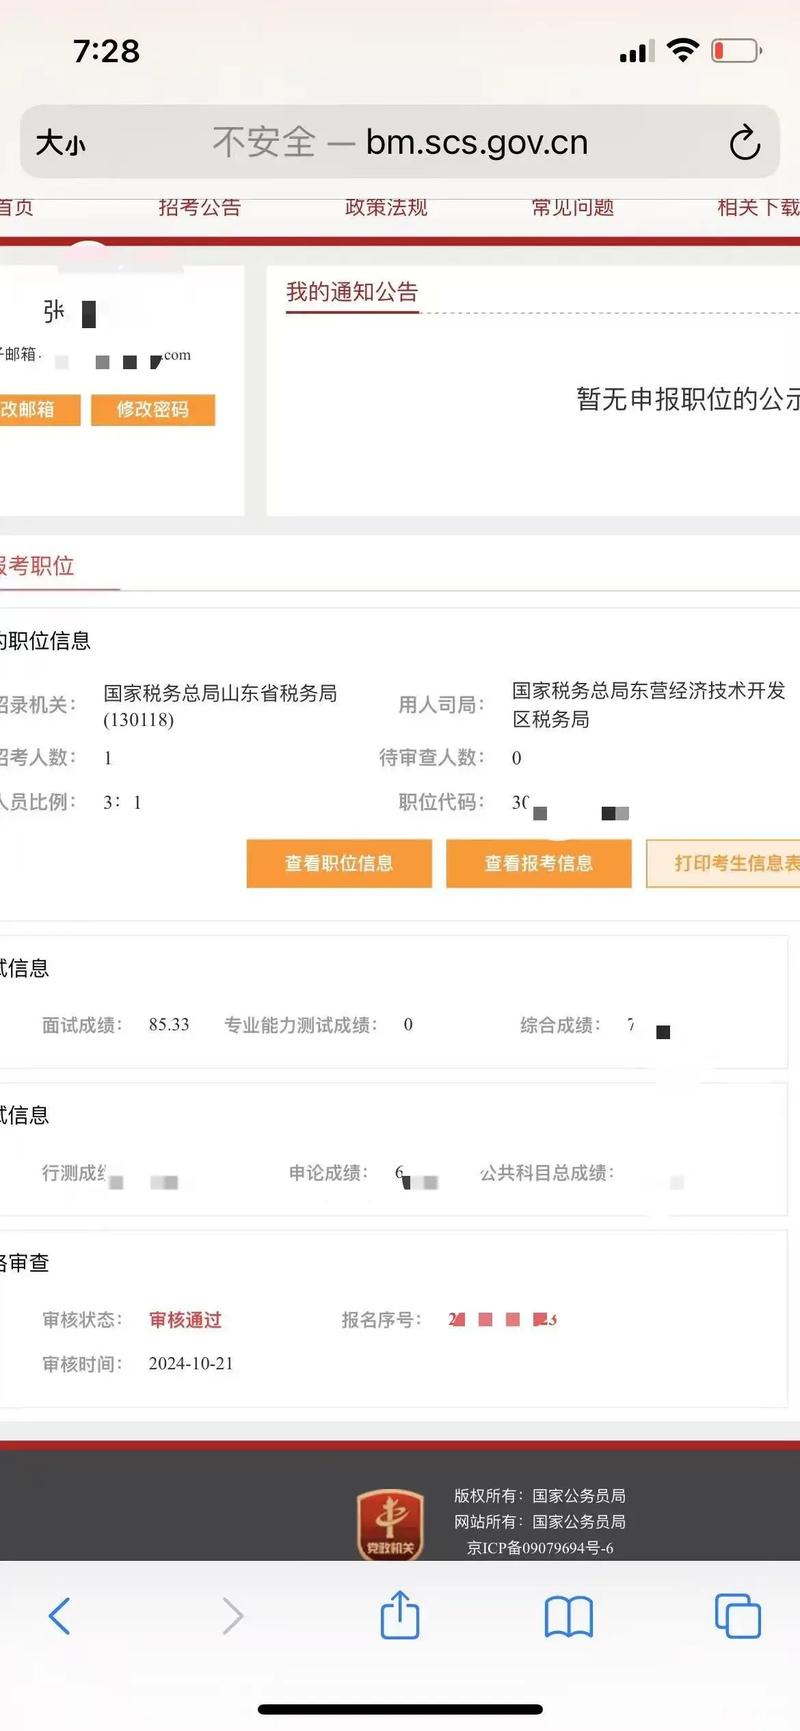Click the 查看职位信息 button
Screen dimensions: 800x1731
tap(339, 863)
